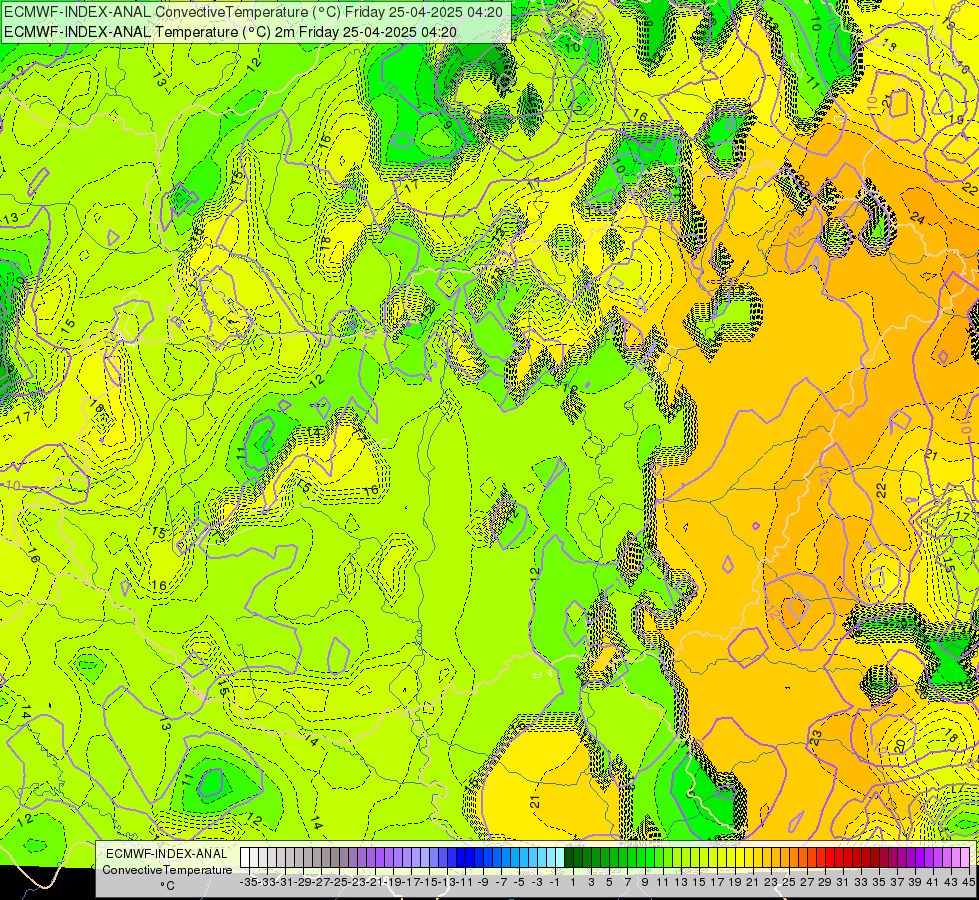Click the '-1' legend scale value

(554, 882)
